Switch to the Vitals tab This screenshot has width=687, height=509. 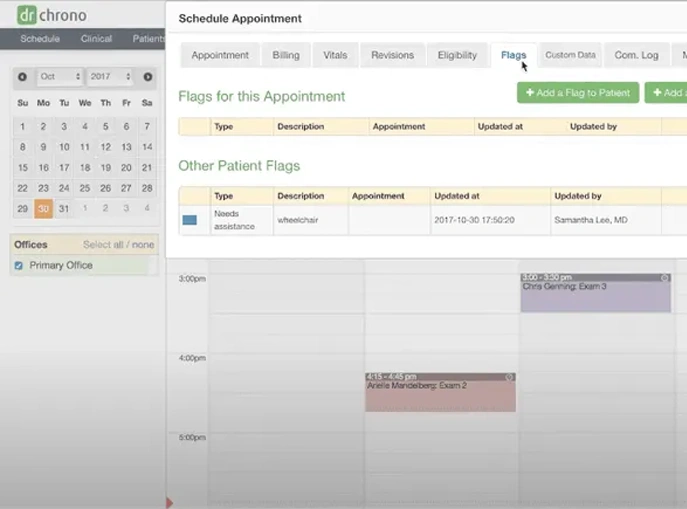tap(335, 55)
